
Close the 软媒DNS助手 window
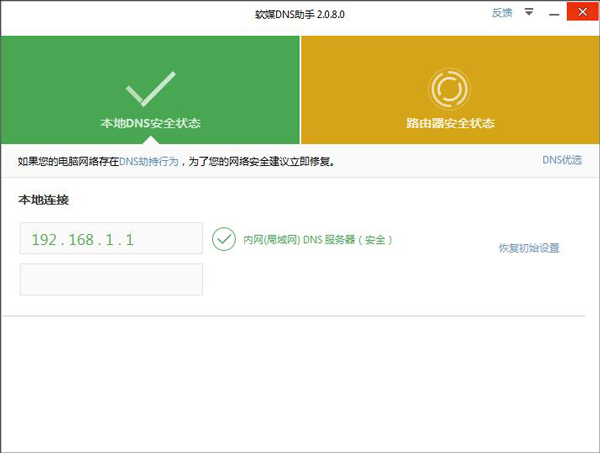(x=582, y=12)
